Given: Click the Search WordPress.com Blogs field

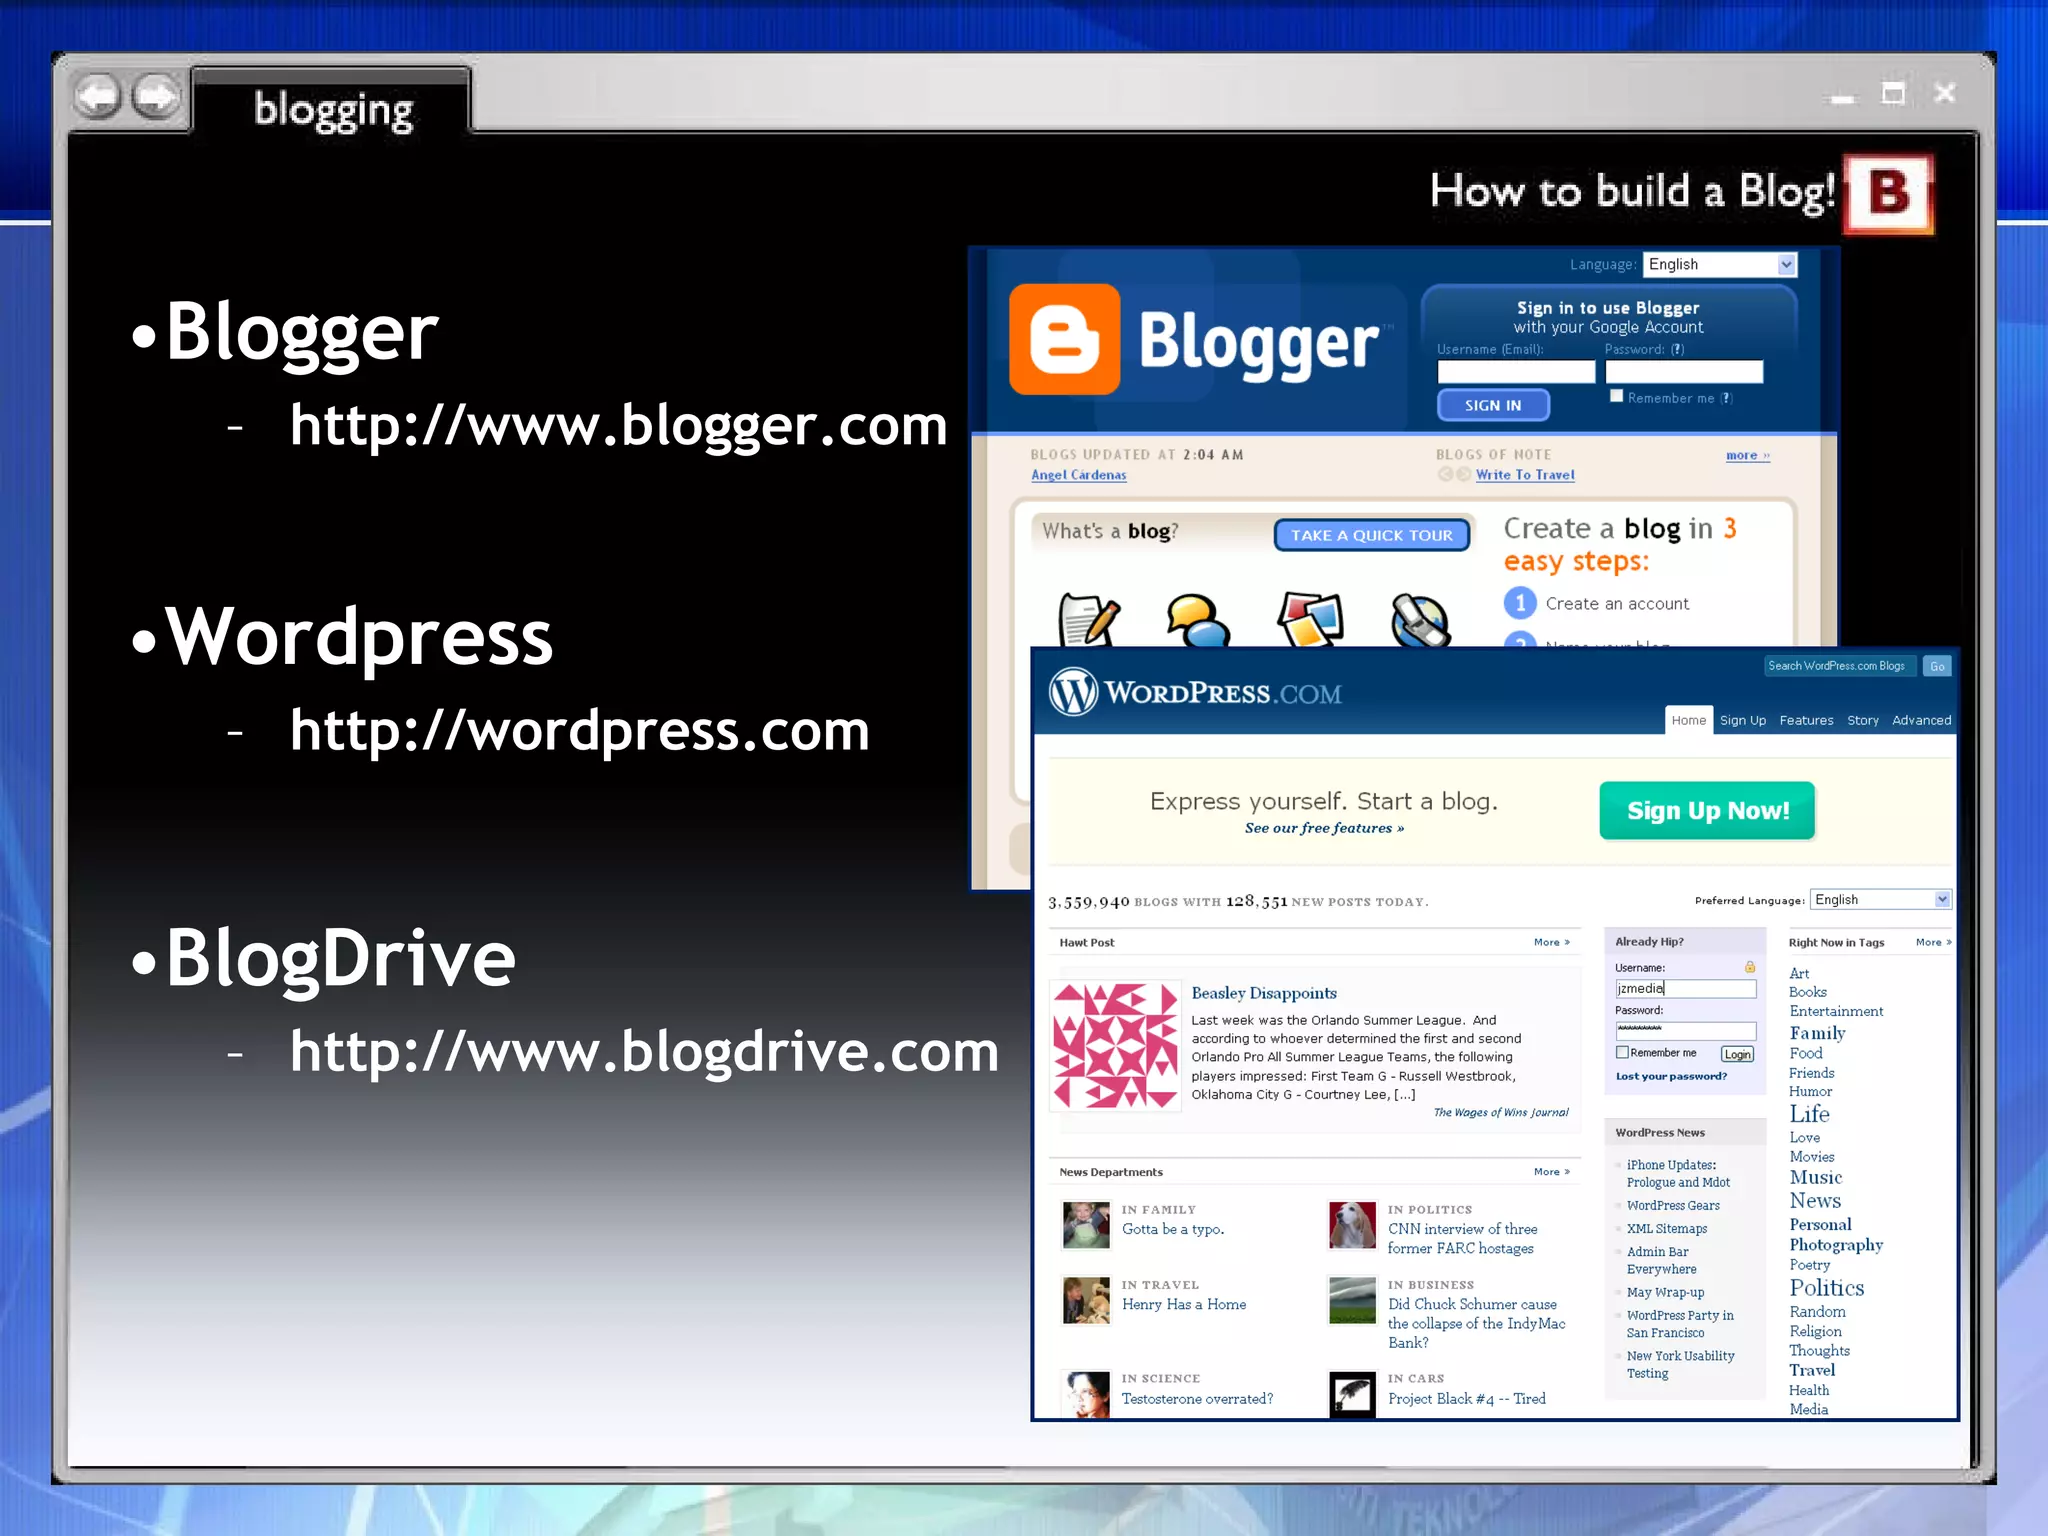Looking at the screenshot, I should 1839,666.
